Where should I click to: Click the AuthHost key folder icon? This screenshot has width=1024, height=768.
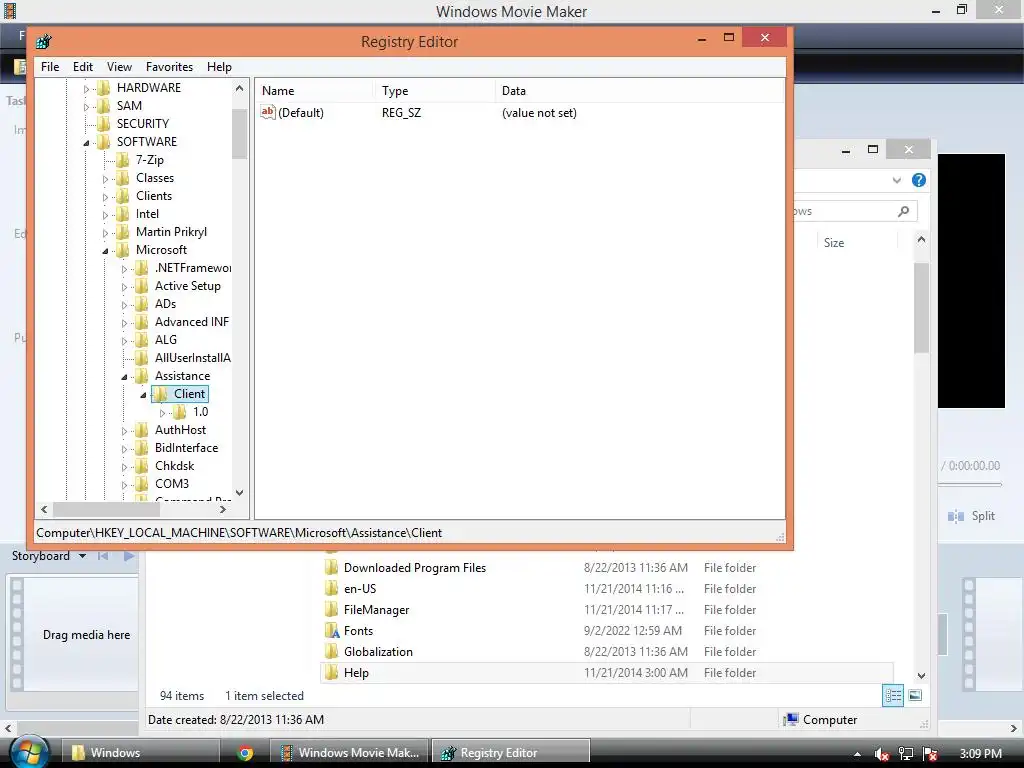pos(141,430)
